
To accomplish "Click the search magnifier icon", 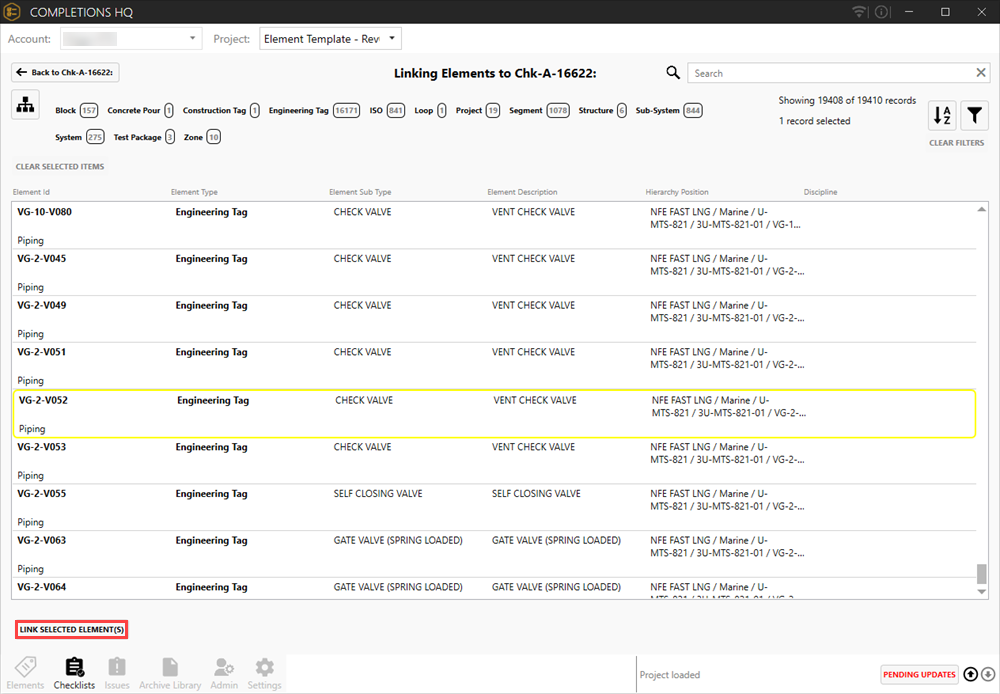I will click(673, 73).
